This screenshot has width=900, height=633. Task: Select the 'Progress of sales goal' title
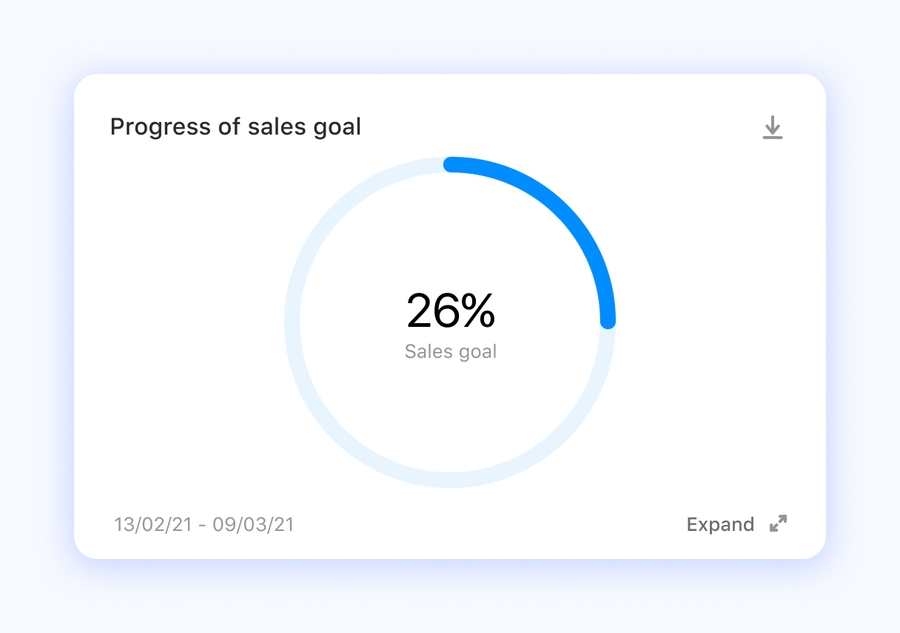click(x=235, y=127)
